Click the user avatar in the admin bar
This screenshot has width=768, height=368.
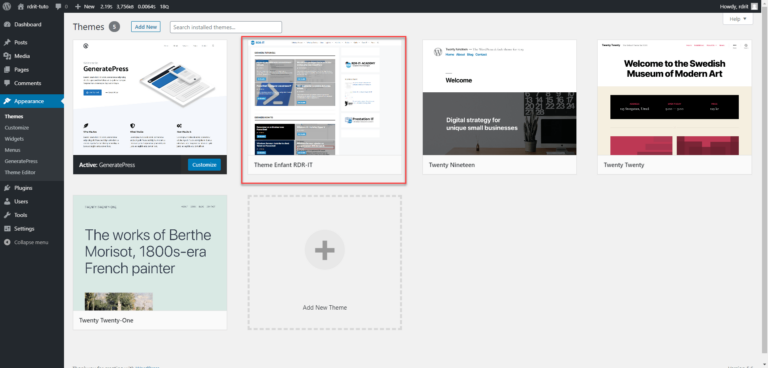754,7
